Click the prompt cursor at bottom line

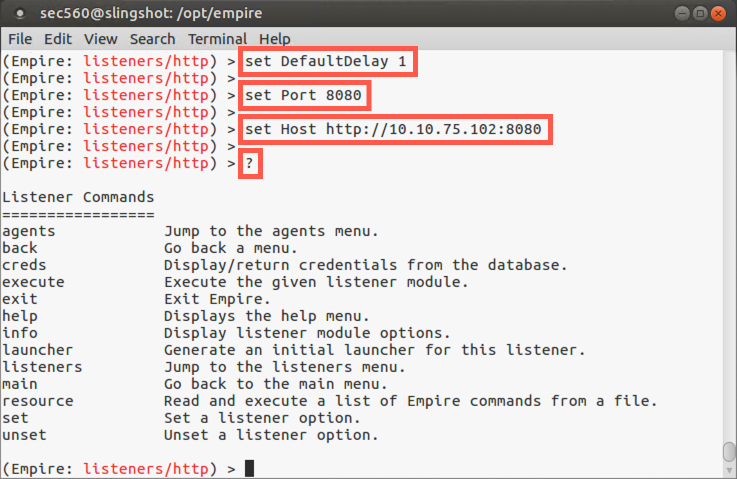tap(250, 469)
